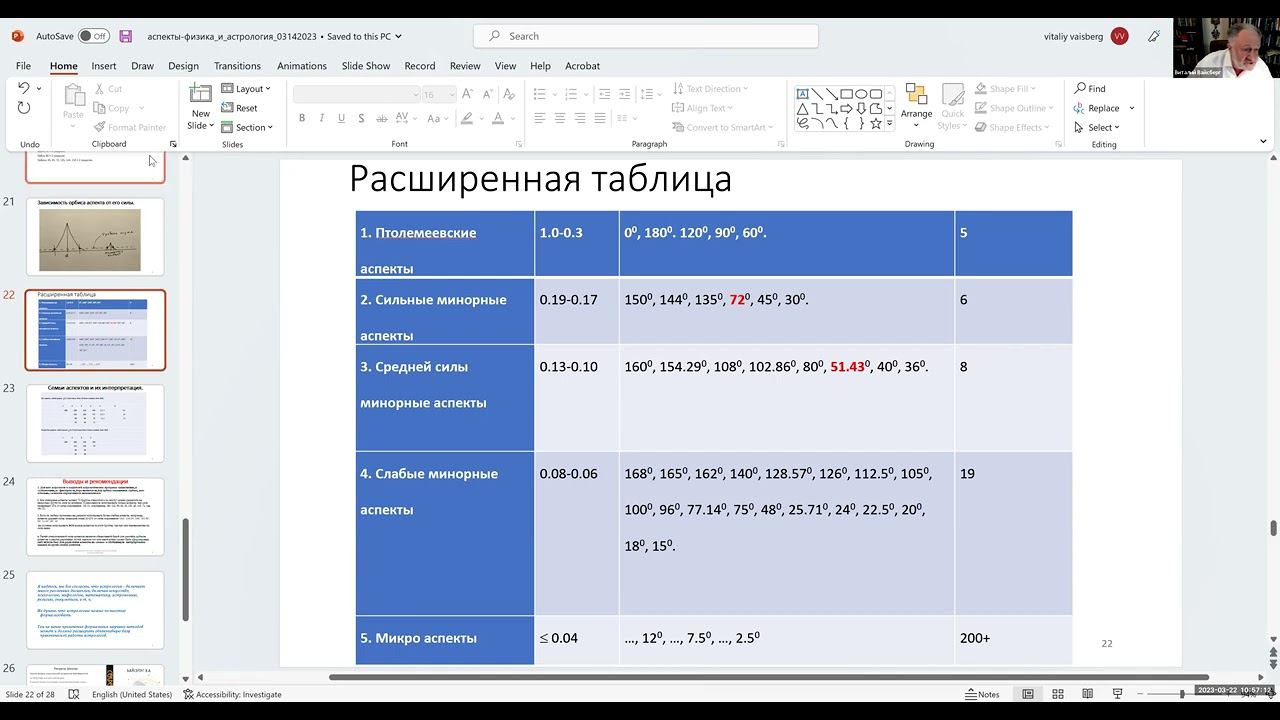The image size is (1280, 720).
Task: Click the Find button
Action: click(1090, 89)
